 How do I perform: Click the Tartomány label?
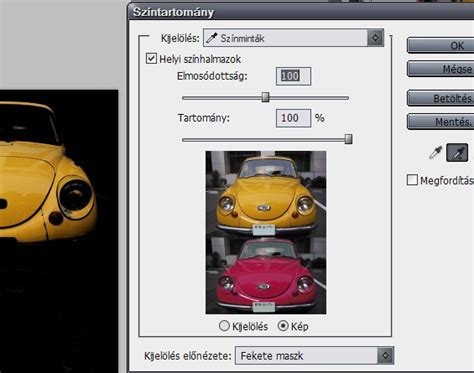click(x=204, y=118)
